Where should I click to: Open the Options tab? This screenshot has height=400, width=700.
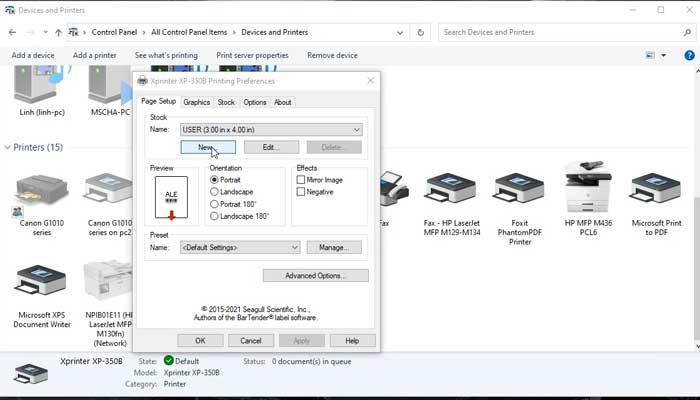[x=255, y=102]
